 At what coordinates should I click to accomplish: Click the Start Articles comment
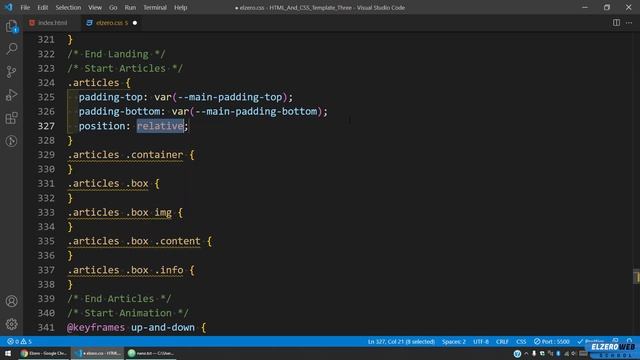pos(125,69)
